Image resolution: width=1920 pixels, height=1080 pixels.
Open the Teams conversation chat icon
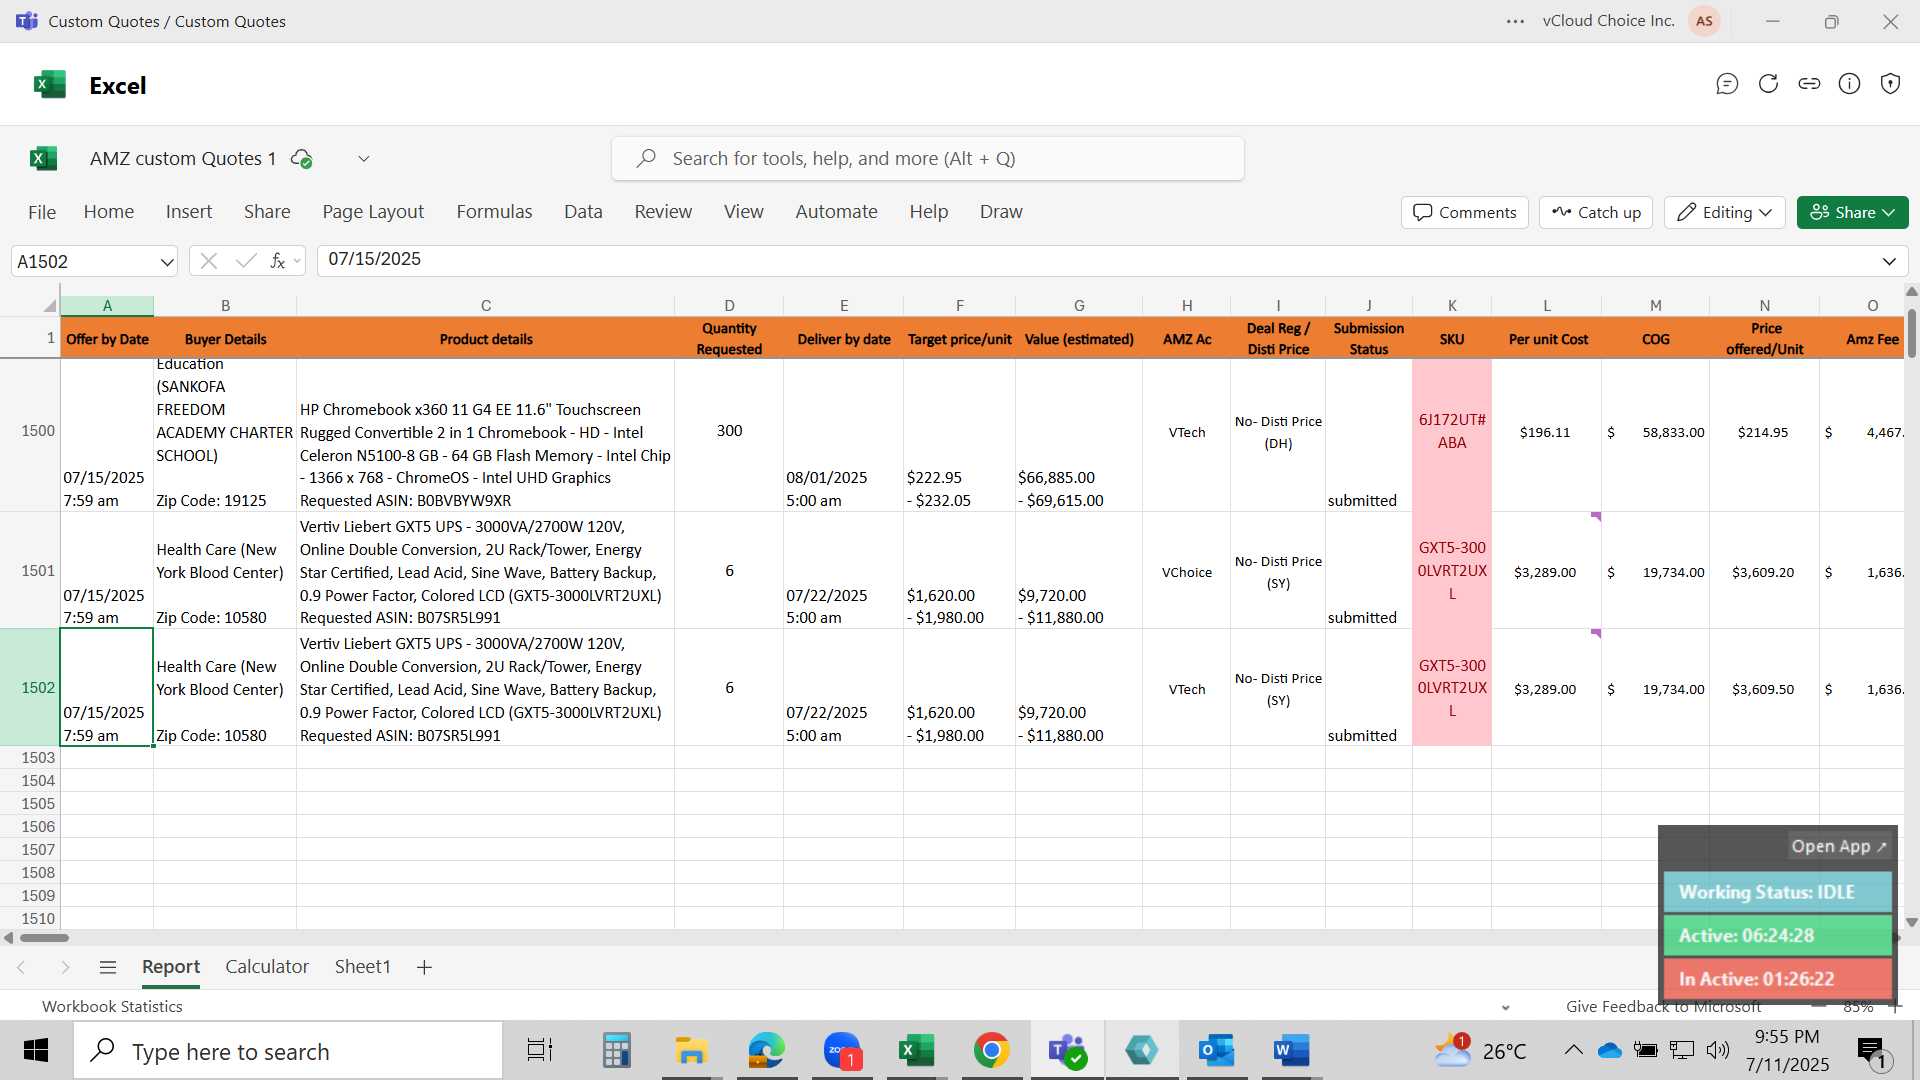(1727, 84)
